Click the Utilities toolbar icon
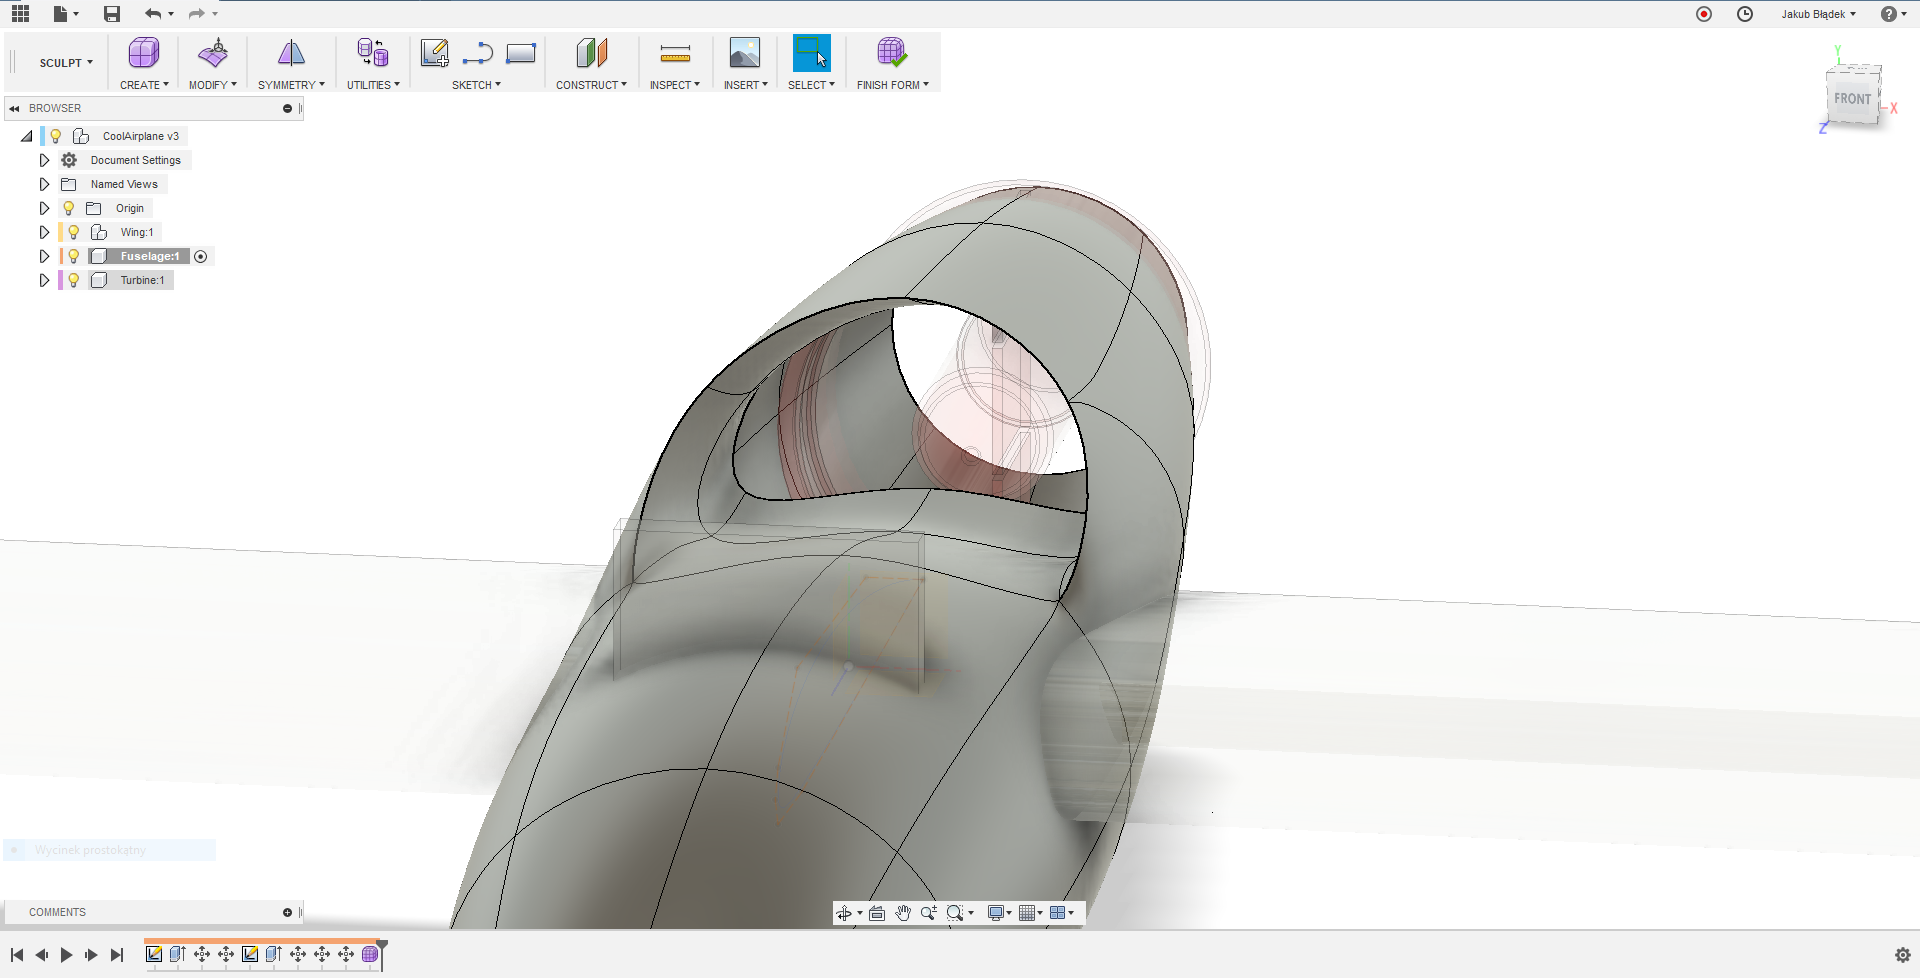 [373, 53]
